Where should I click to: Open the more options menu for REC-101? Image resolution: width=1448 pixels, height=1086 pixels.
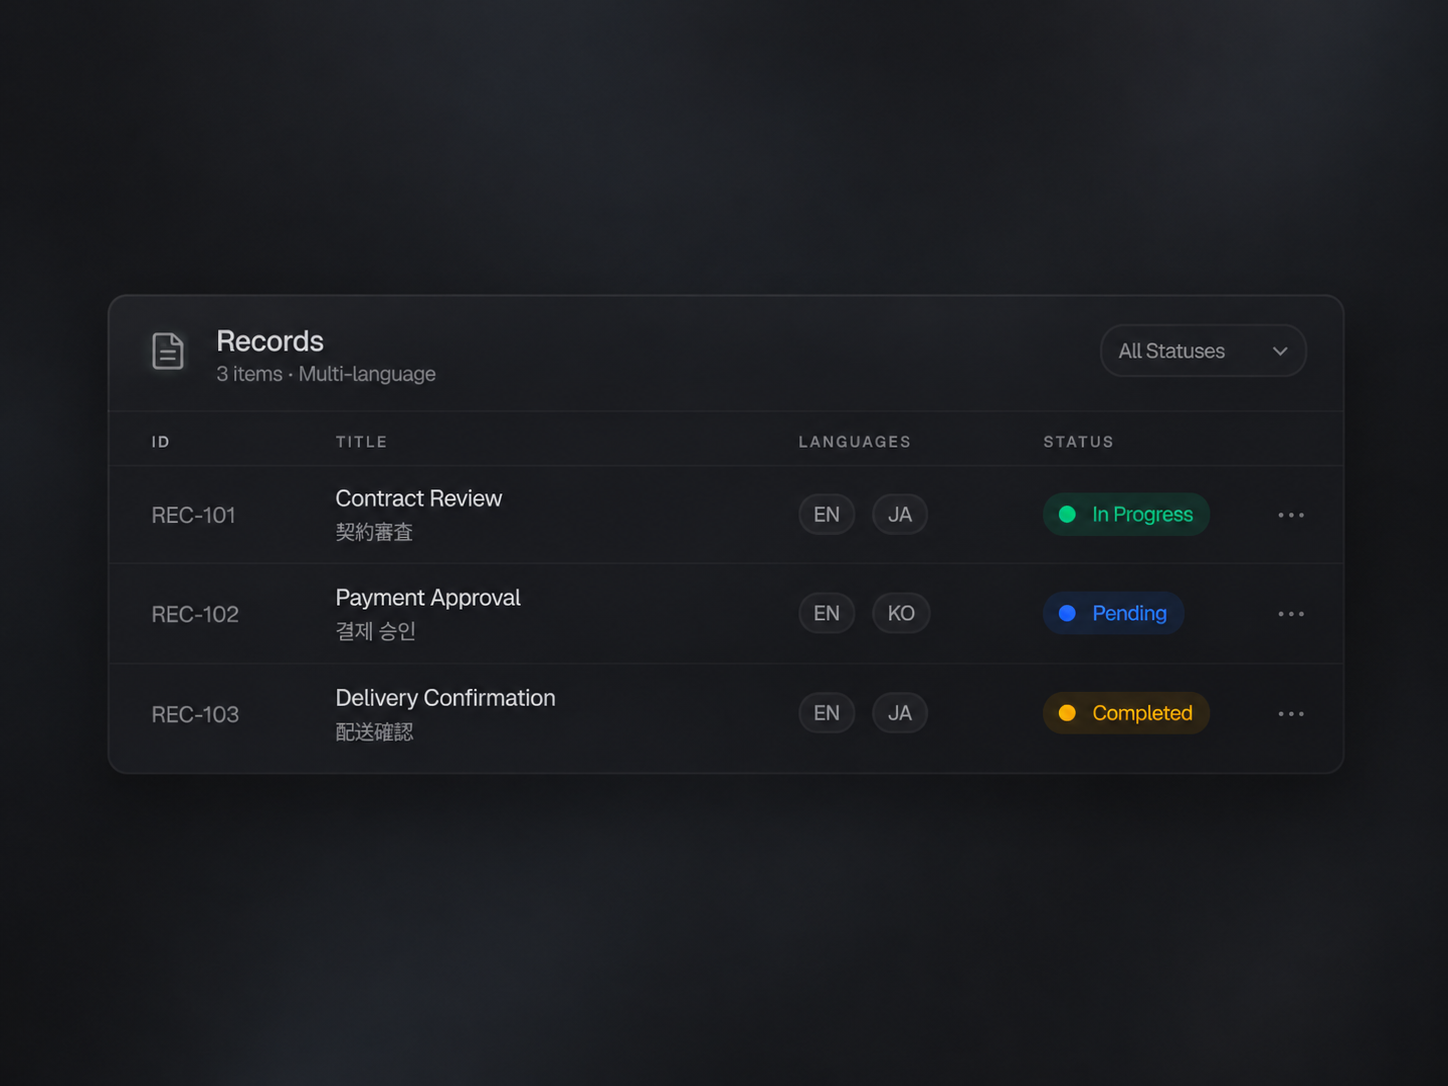[x=1291, y=515]
